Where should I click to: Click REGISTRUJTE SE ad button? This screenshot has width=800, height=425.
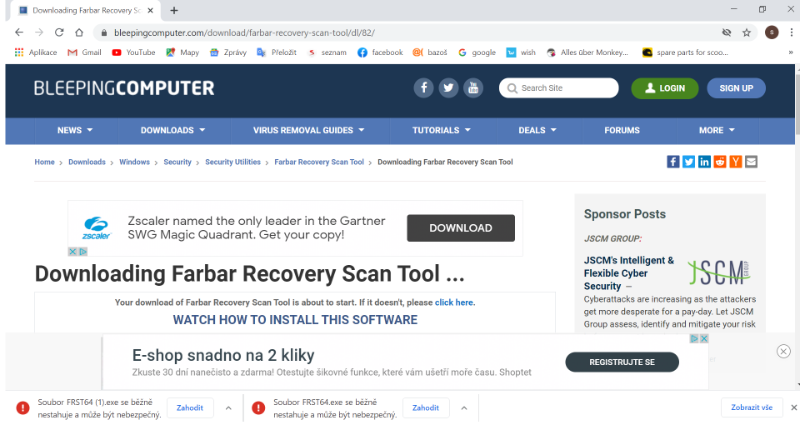click(622, 362)
